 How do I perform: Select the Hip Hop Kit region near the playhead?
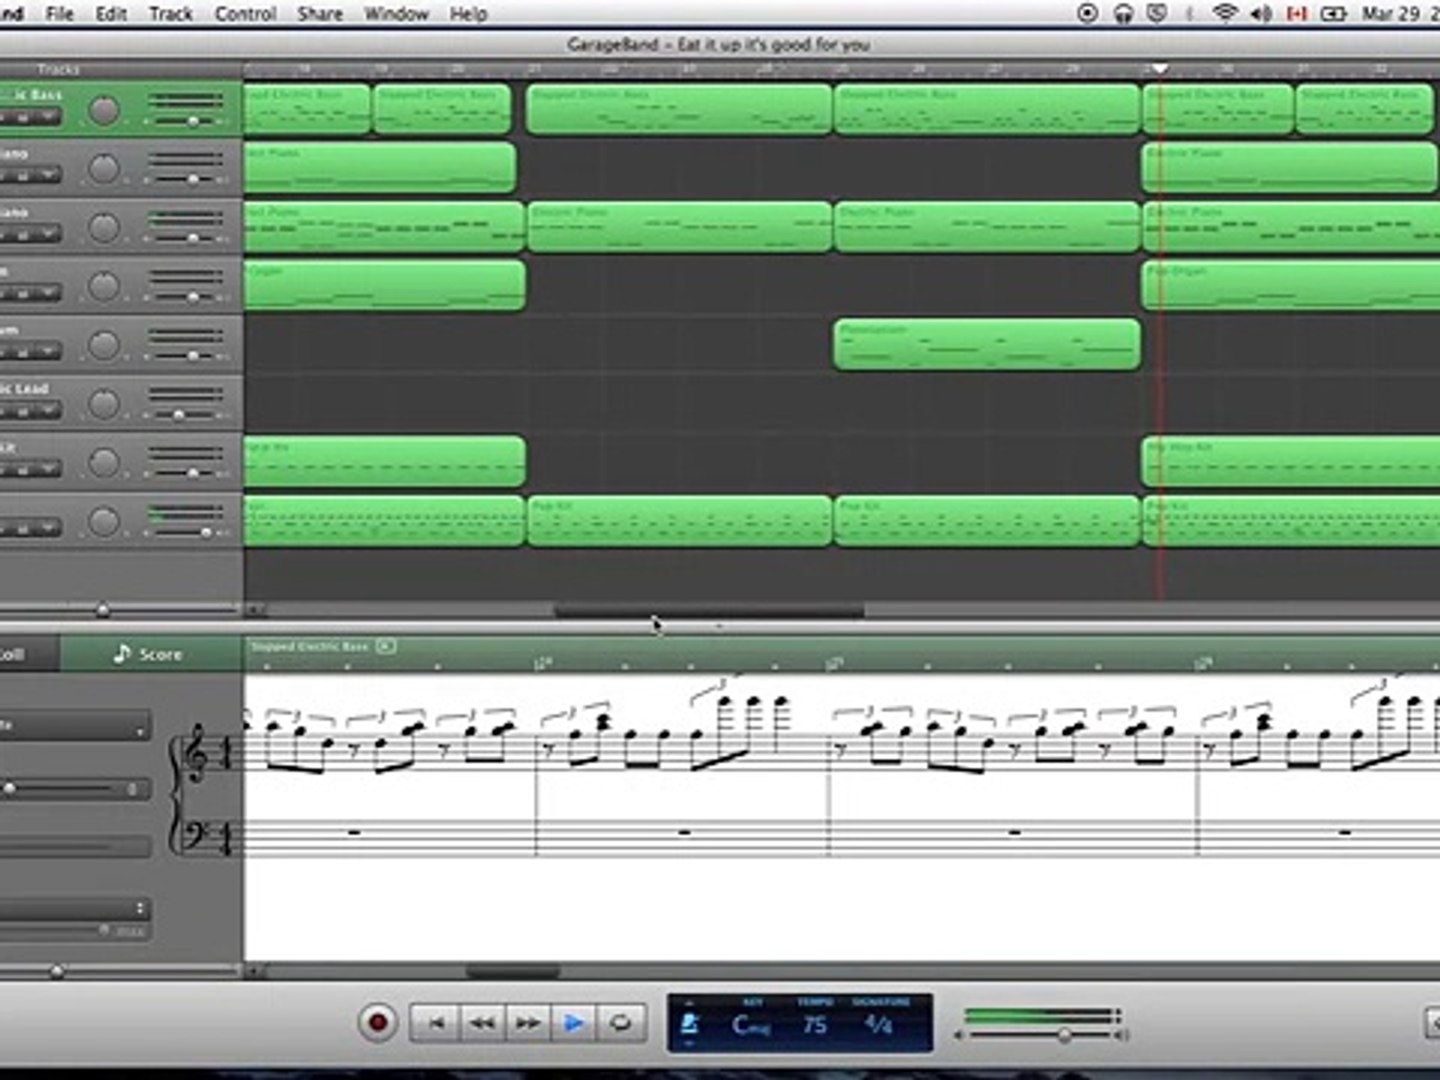click(x=1290, y=462)
